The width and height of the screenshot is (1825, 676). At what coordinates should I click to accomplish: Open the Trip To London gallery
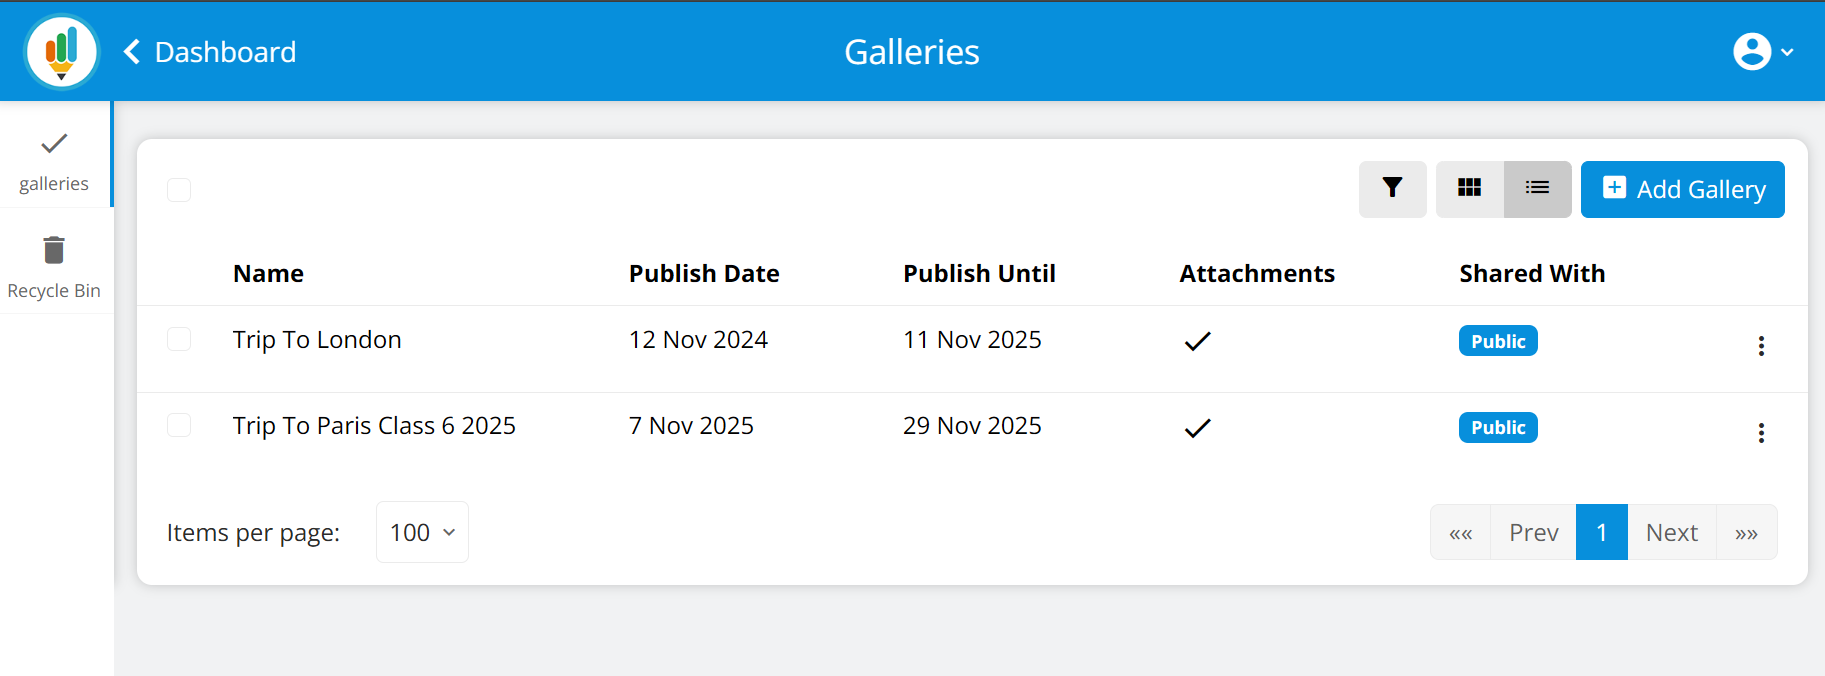coord(317,340)
